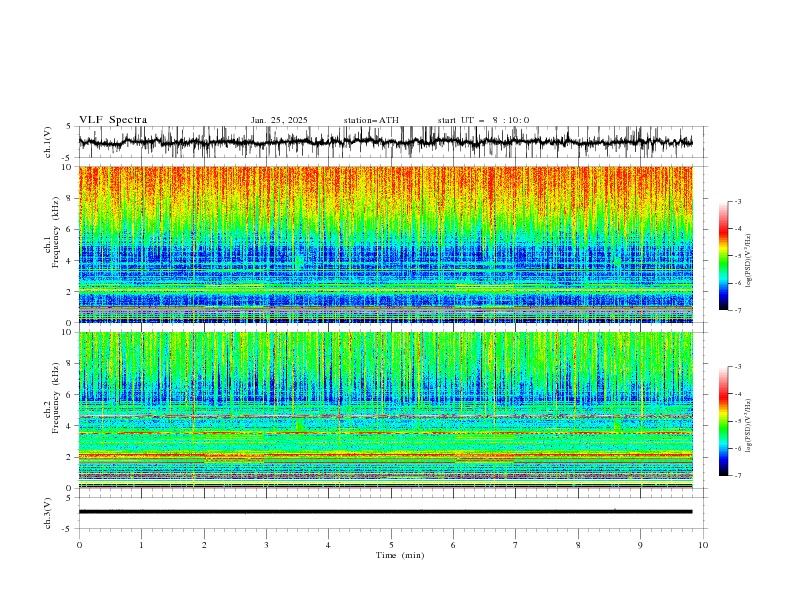Click the time axis tick label '5'
Viewport: 792px width, 612px height.
click(x=391, y=545)
